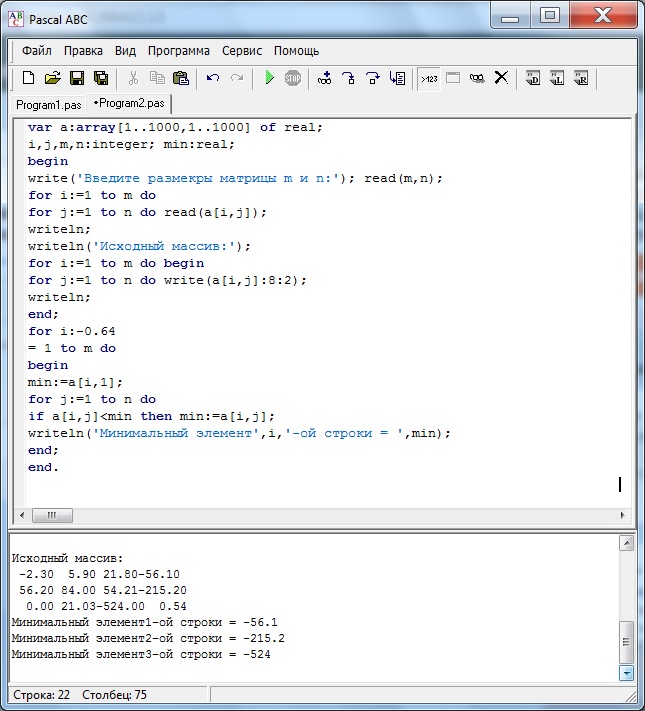Select the Program2.pas tab
This screenshot has height=711, width=645.
(130, 103)
